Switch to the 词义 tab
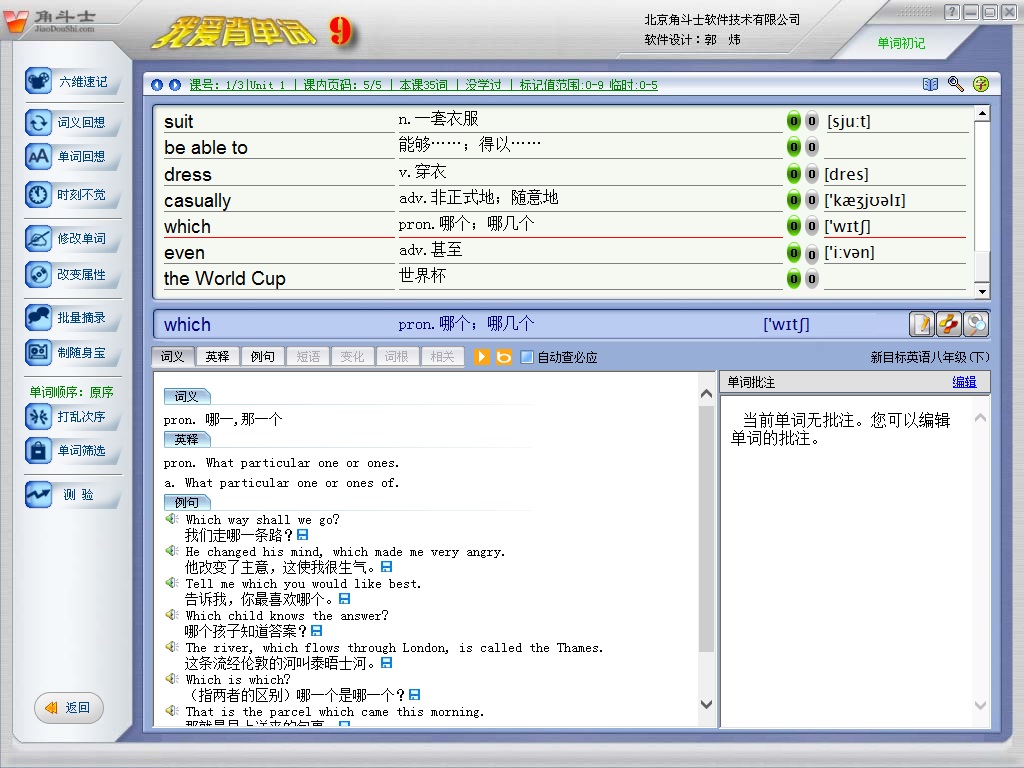1024x768 pixels. 173,357
